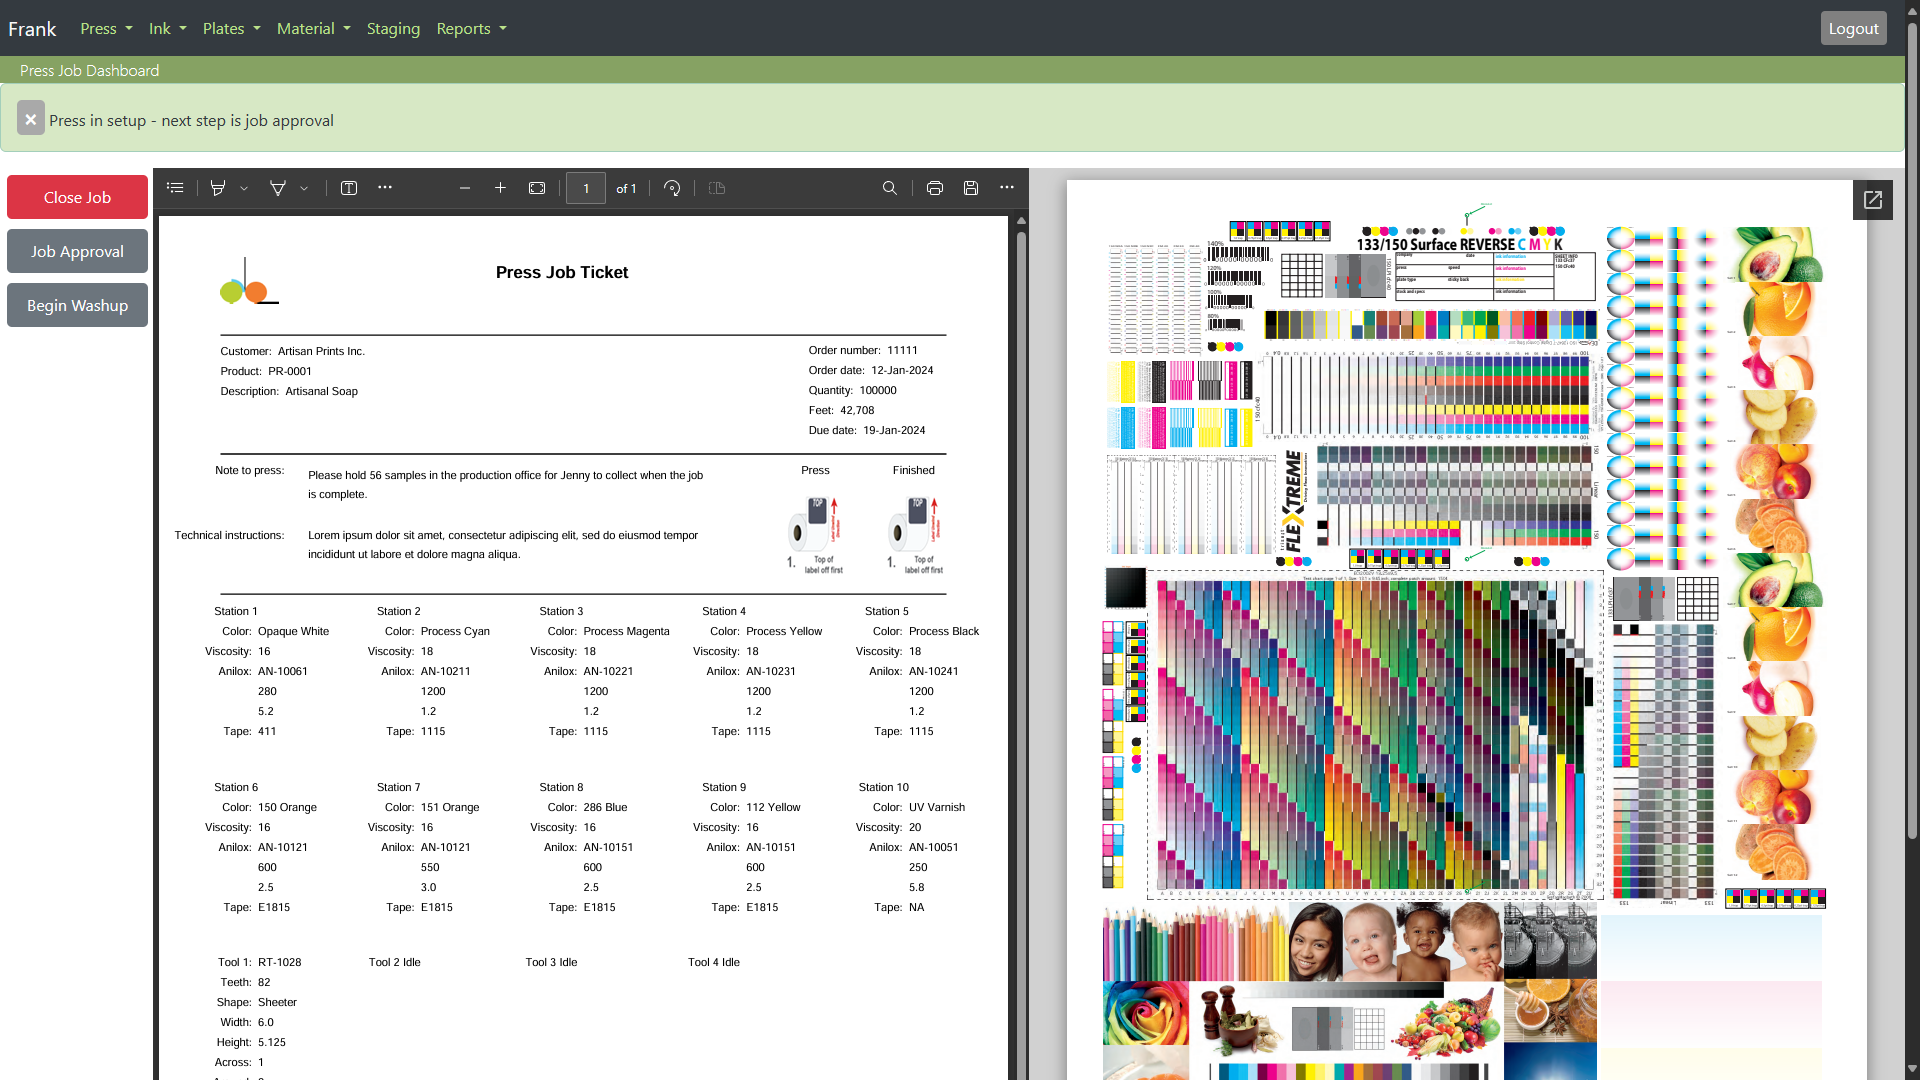This screenshot has width=1920, height=1080.
Task: Click quantity value 100000
Action: point(878,390)
